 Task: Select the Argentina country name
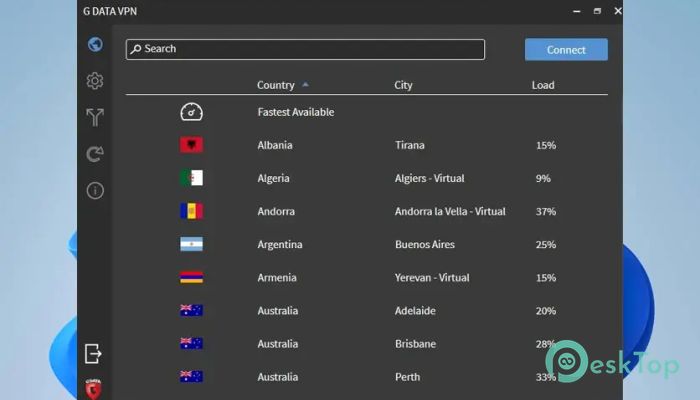(280, 244)
